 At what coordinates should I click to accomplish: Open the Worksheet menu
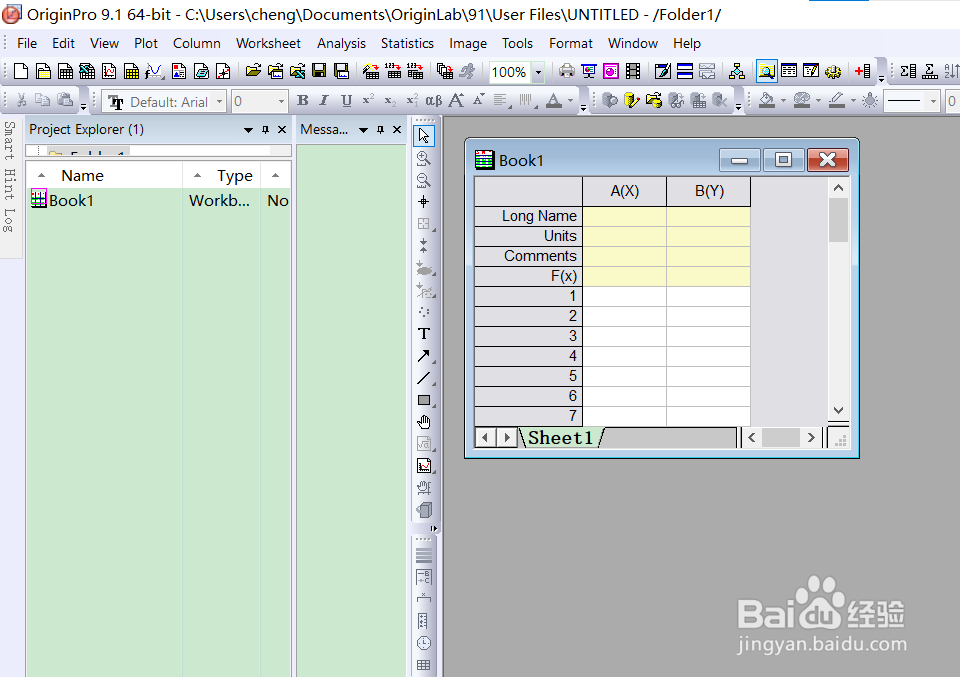coord(268,43)
